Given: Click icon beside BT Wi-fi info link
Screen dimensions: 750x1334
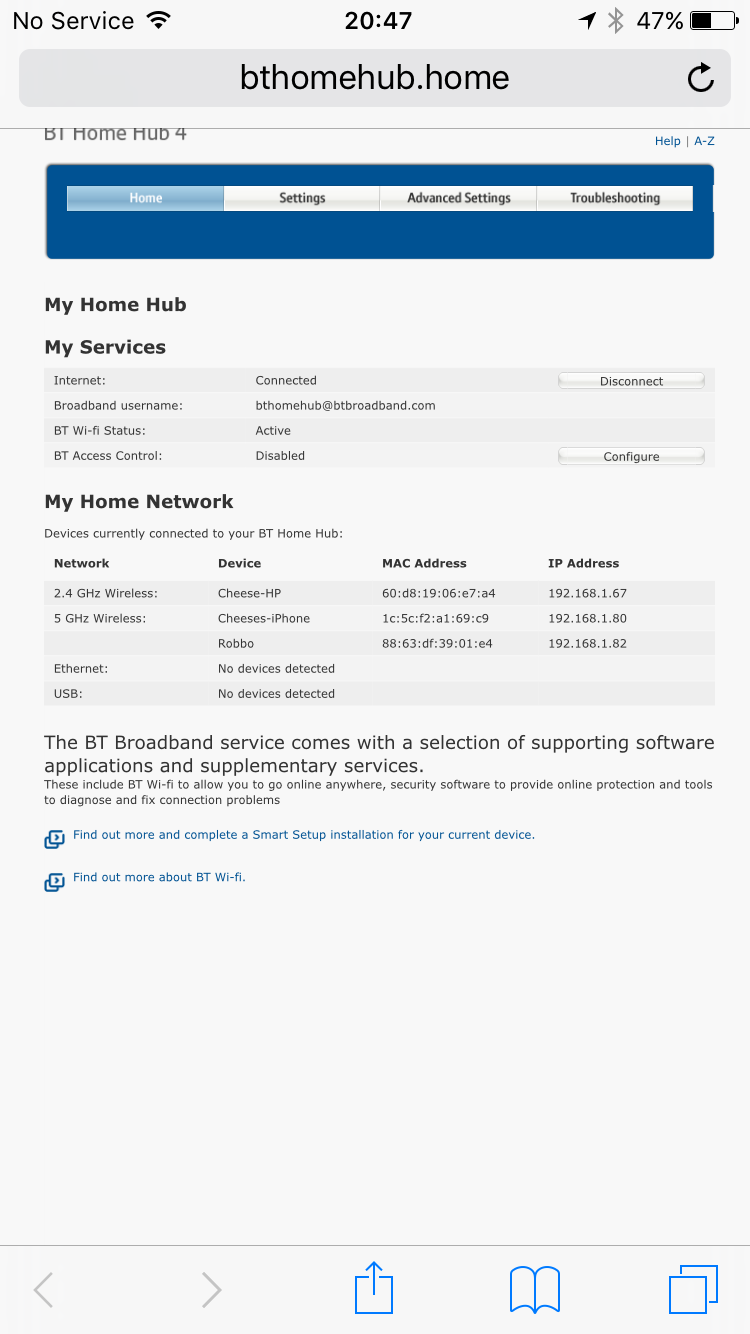Looking at the screenshot, I should click(x=55, y=882).
